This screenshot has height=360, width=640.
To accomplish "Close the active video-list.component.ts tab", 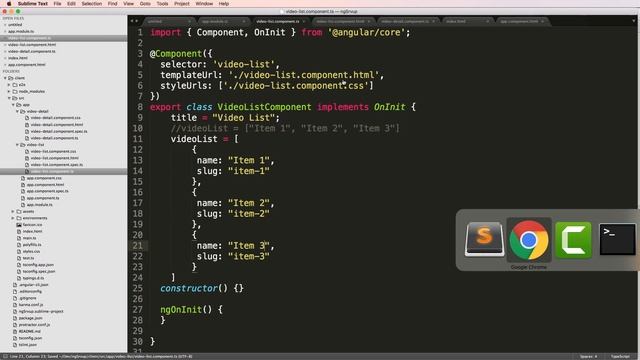I will pos(304,21).
